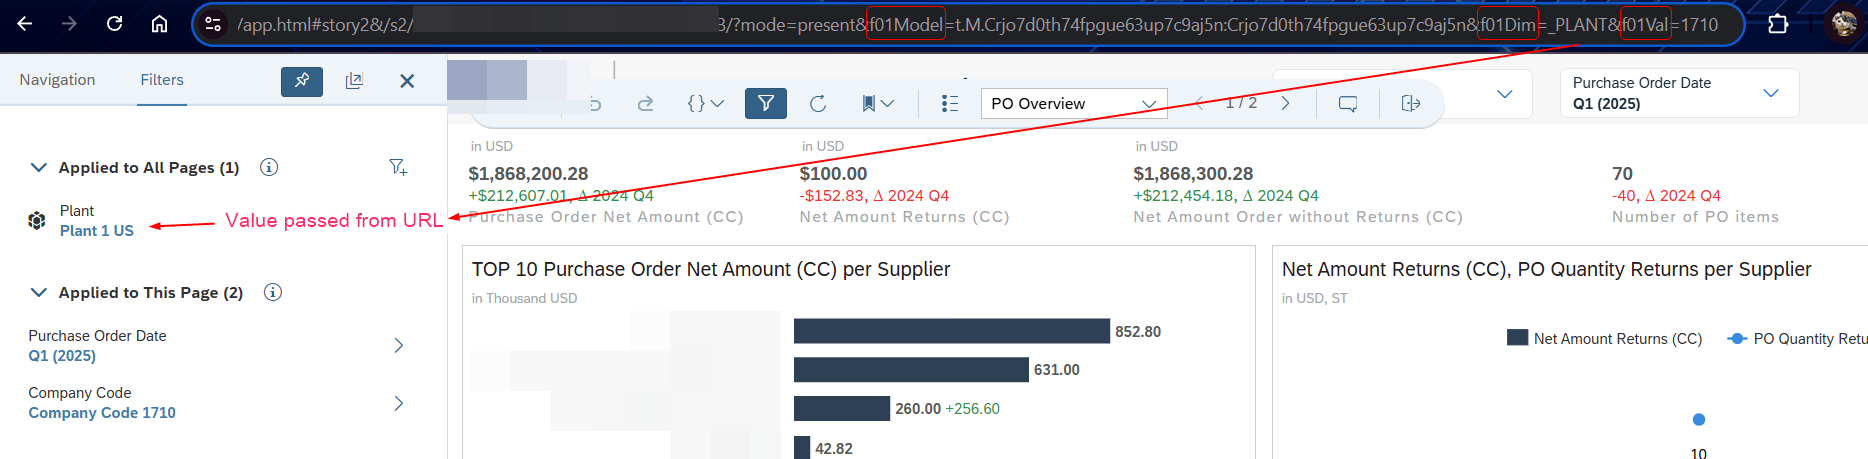Screen dimensions: 1868x459
Task: Open the Plant 1 US filter value
Action: coord(96,231)
